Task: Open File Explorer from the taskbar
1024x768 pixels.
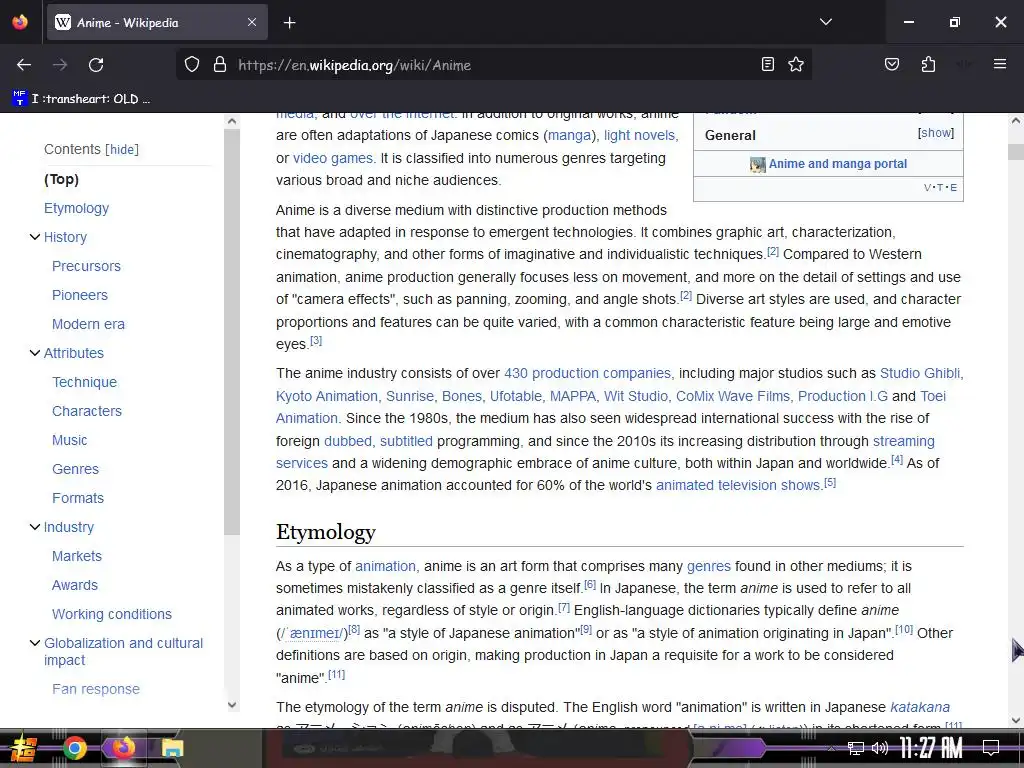Action: coord(172,748)
